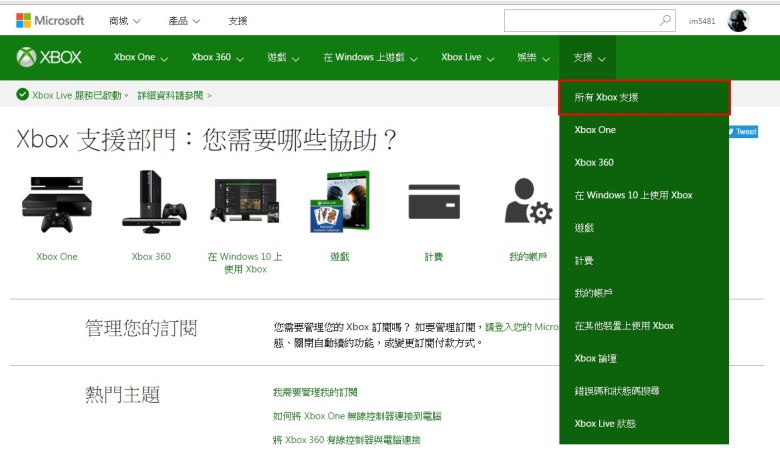
Task: Open the user profile avatar
Action: coord(738,20)
